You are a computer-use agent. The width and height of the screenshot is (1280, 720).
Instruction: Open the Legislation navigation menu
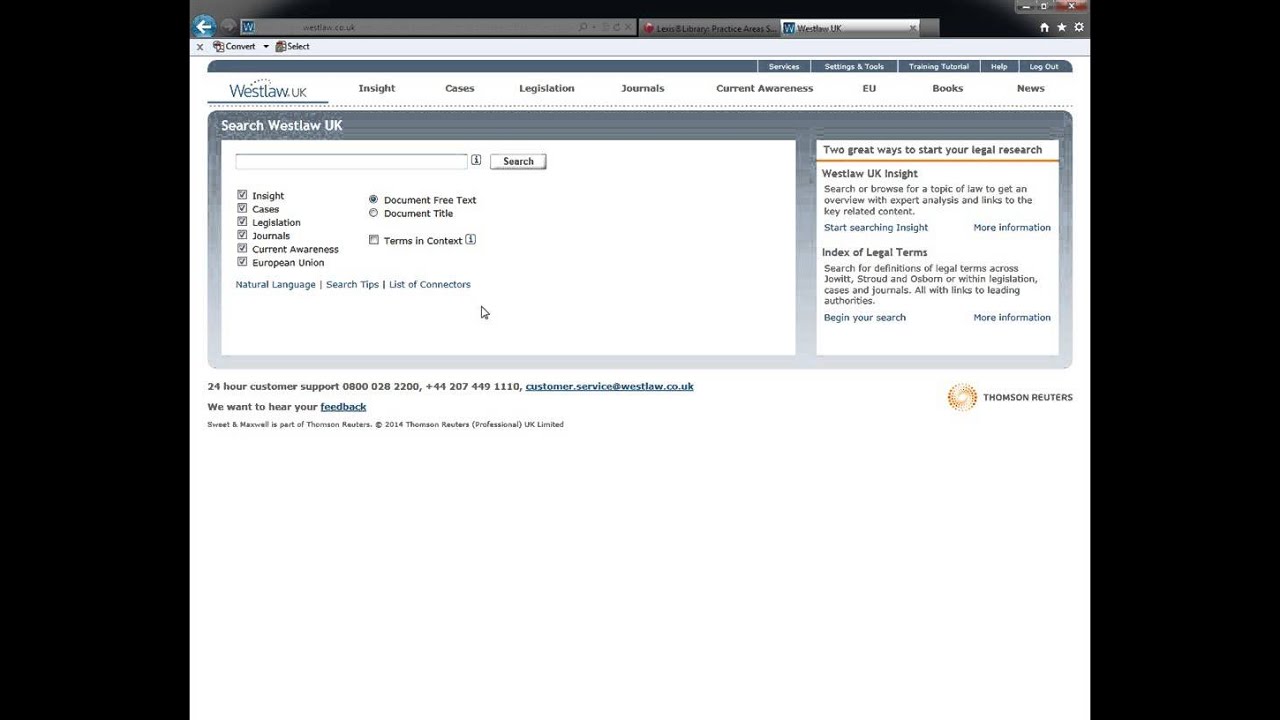pyautogui.click(x=547, y=88)
